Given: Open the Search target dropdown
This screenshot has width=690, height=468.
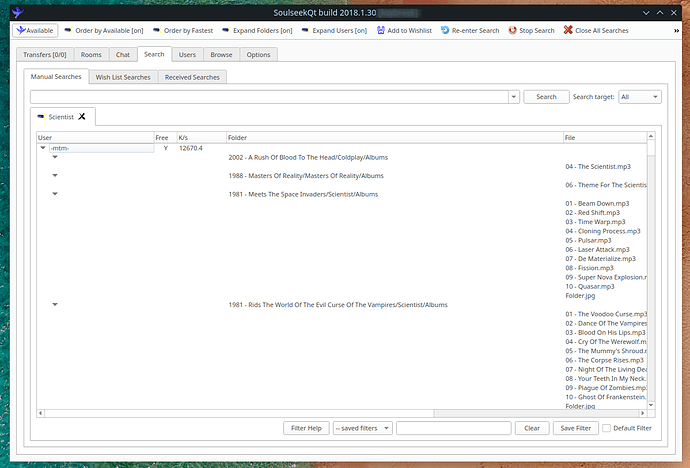Looking at the screenshot, I should 640,97.
